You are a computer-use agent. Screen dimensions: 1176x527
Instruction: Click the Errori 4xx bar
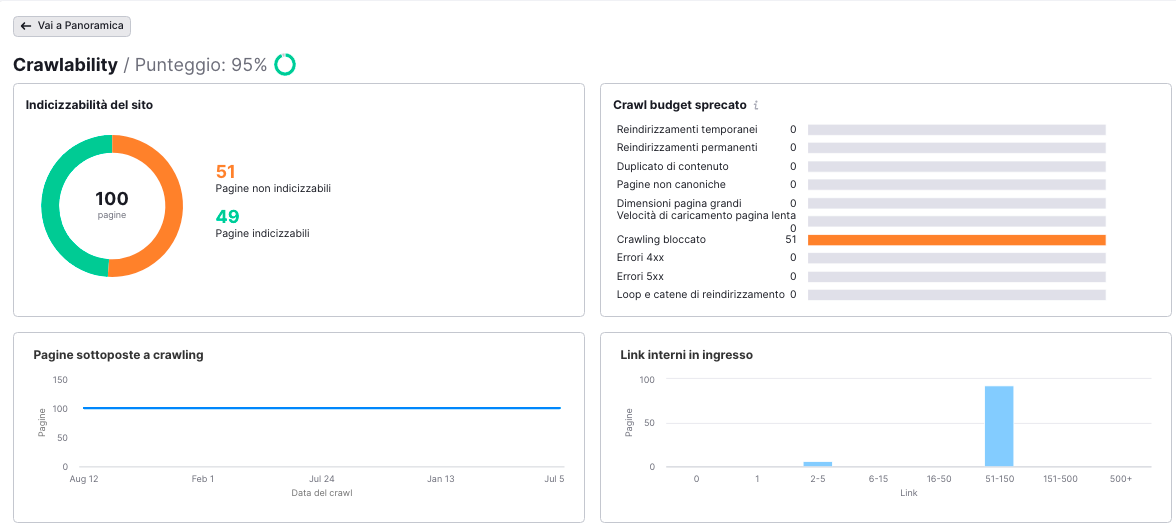click(x=955, y=258)
